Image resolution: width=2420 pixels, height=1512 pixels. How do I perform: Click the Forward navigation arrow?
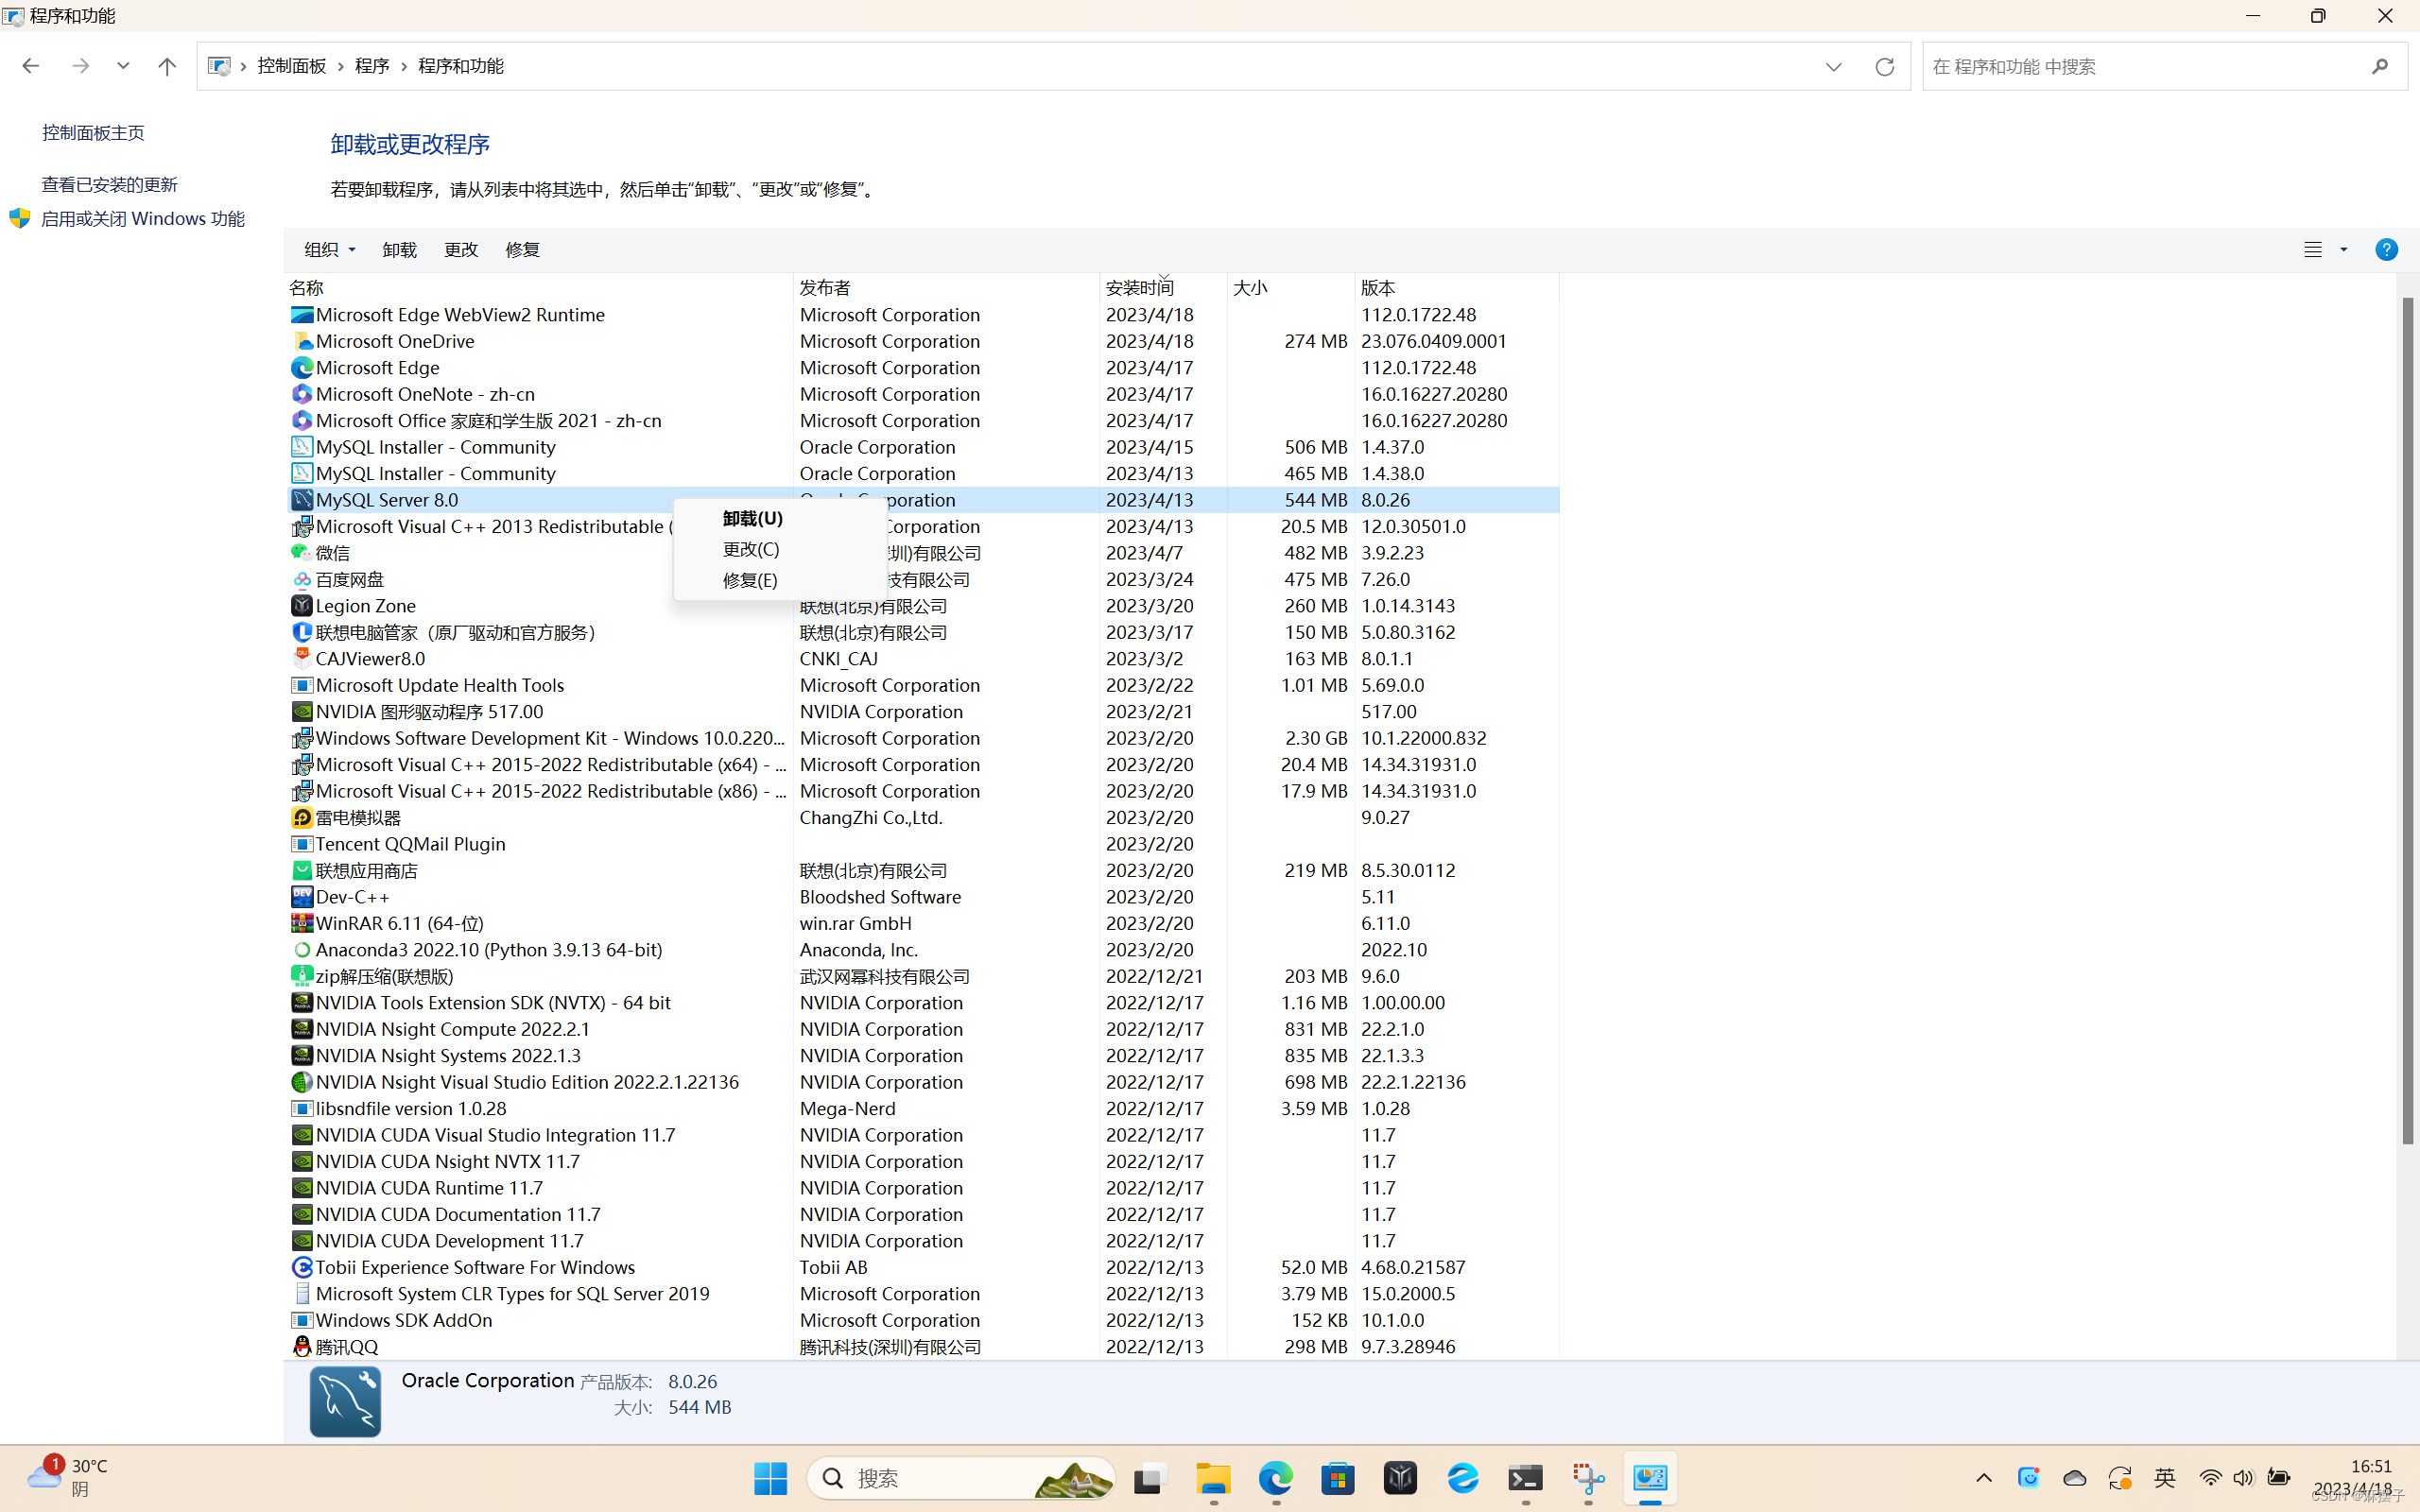[81, 66]
